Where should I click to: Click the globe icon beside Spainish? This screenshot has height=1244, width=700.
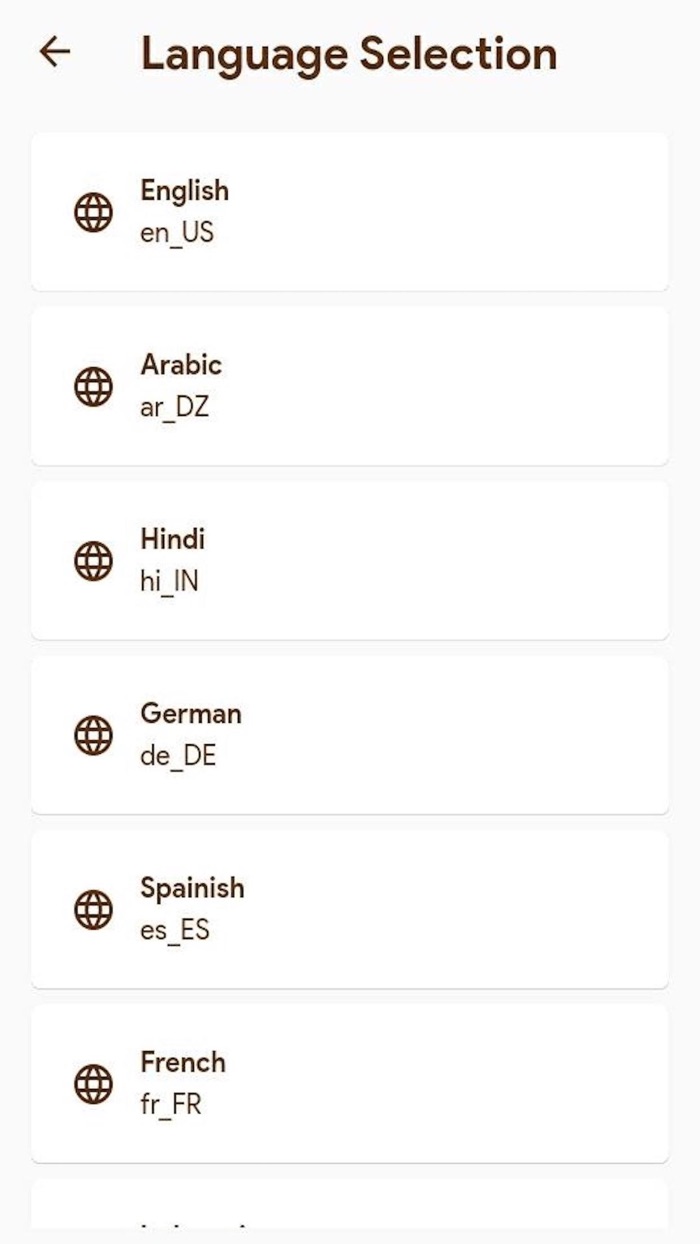(94, 909)
